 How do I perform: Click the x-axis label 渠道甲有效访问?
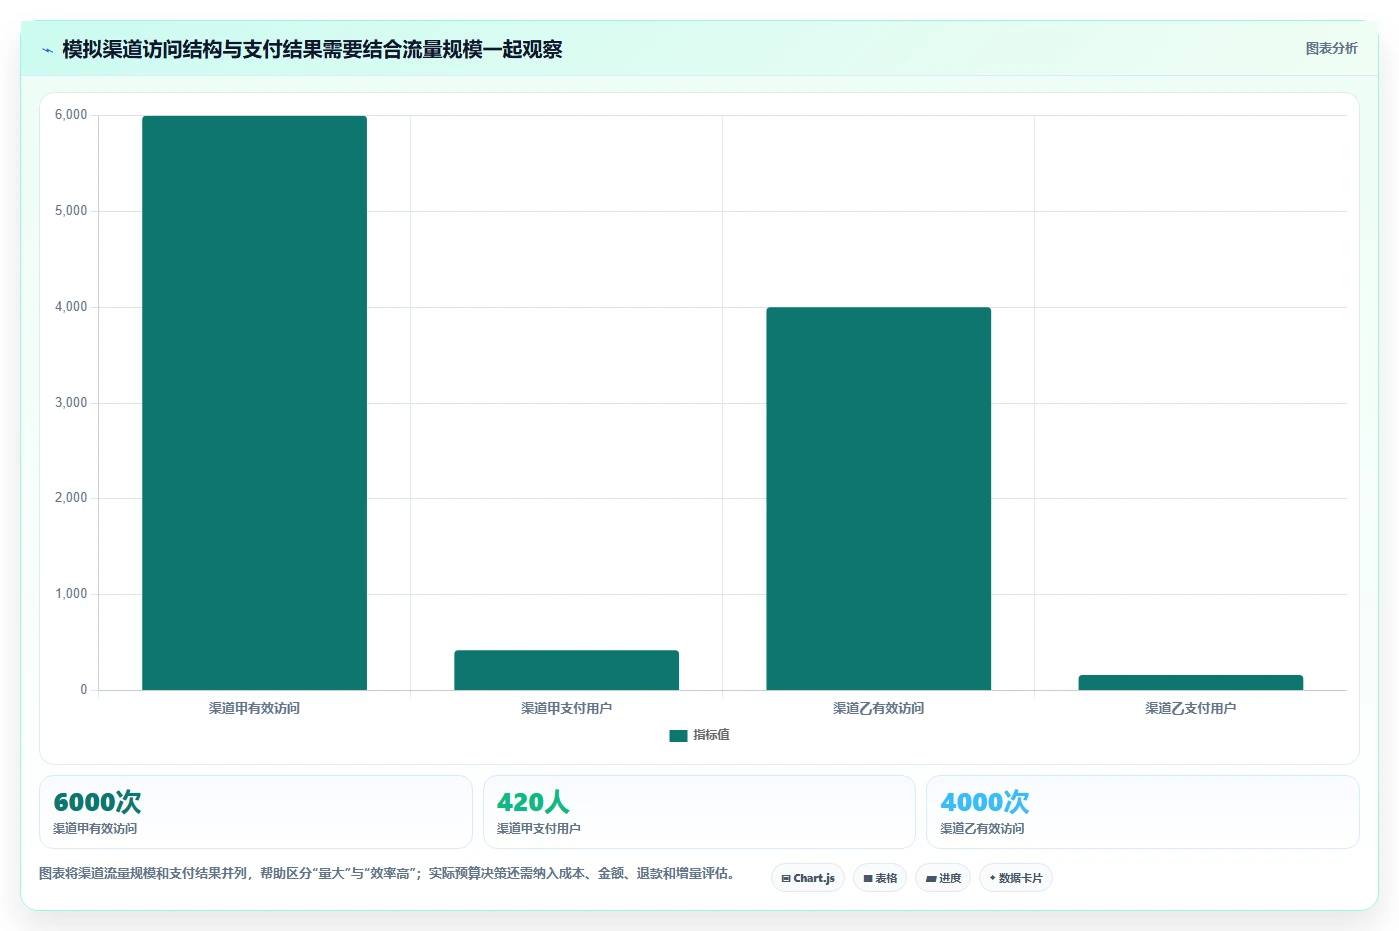[254, 708]
